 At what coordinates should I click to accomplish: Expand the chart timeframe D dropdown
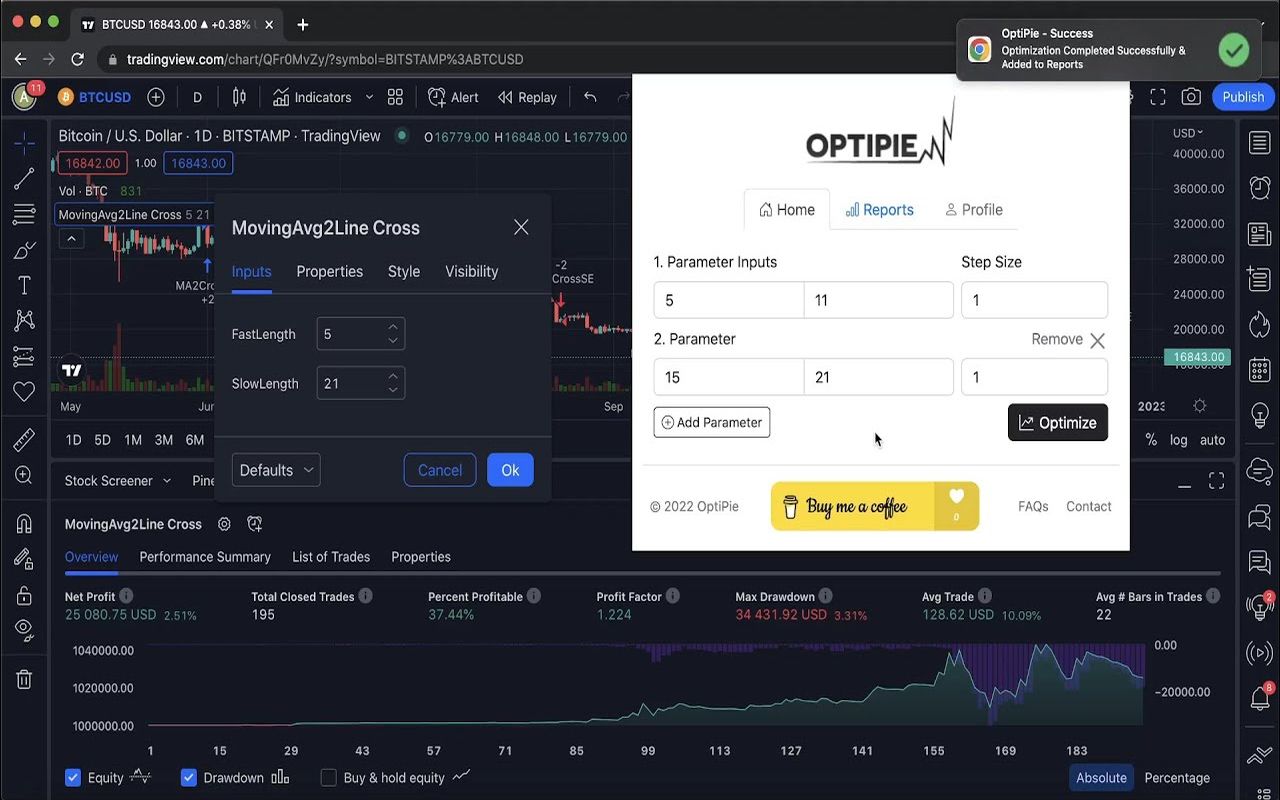pos(197,96)
